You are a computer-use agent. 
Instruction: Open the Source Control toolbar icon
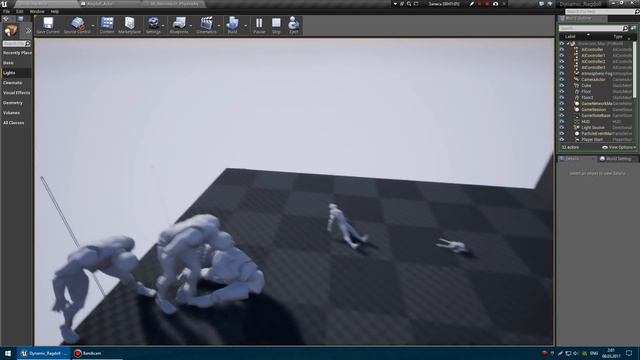coord(77,25)
